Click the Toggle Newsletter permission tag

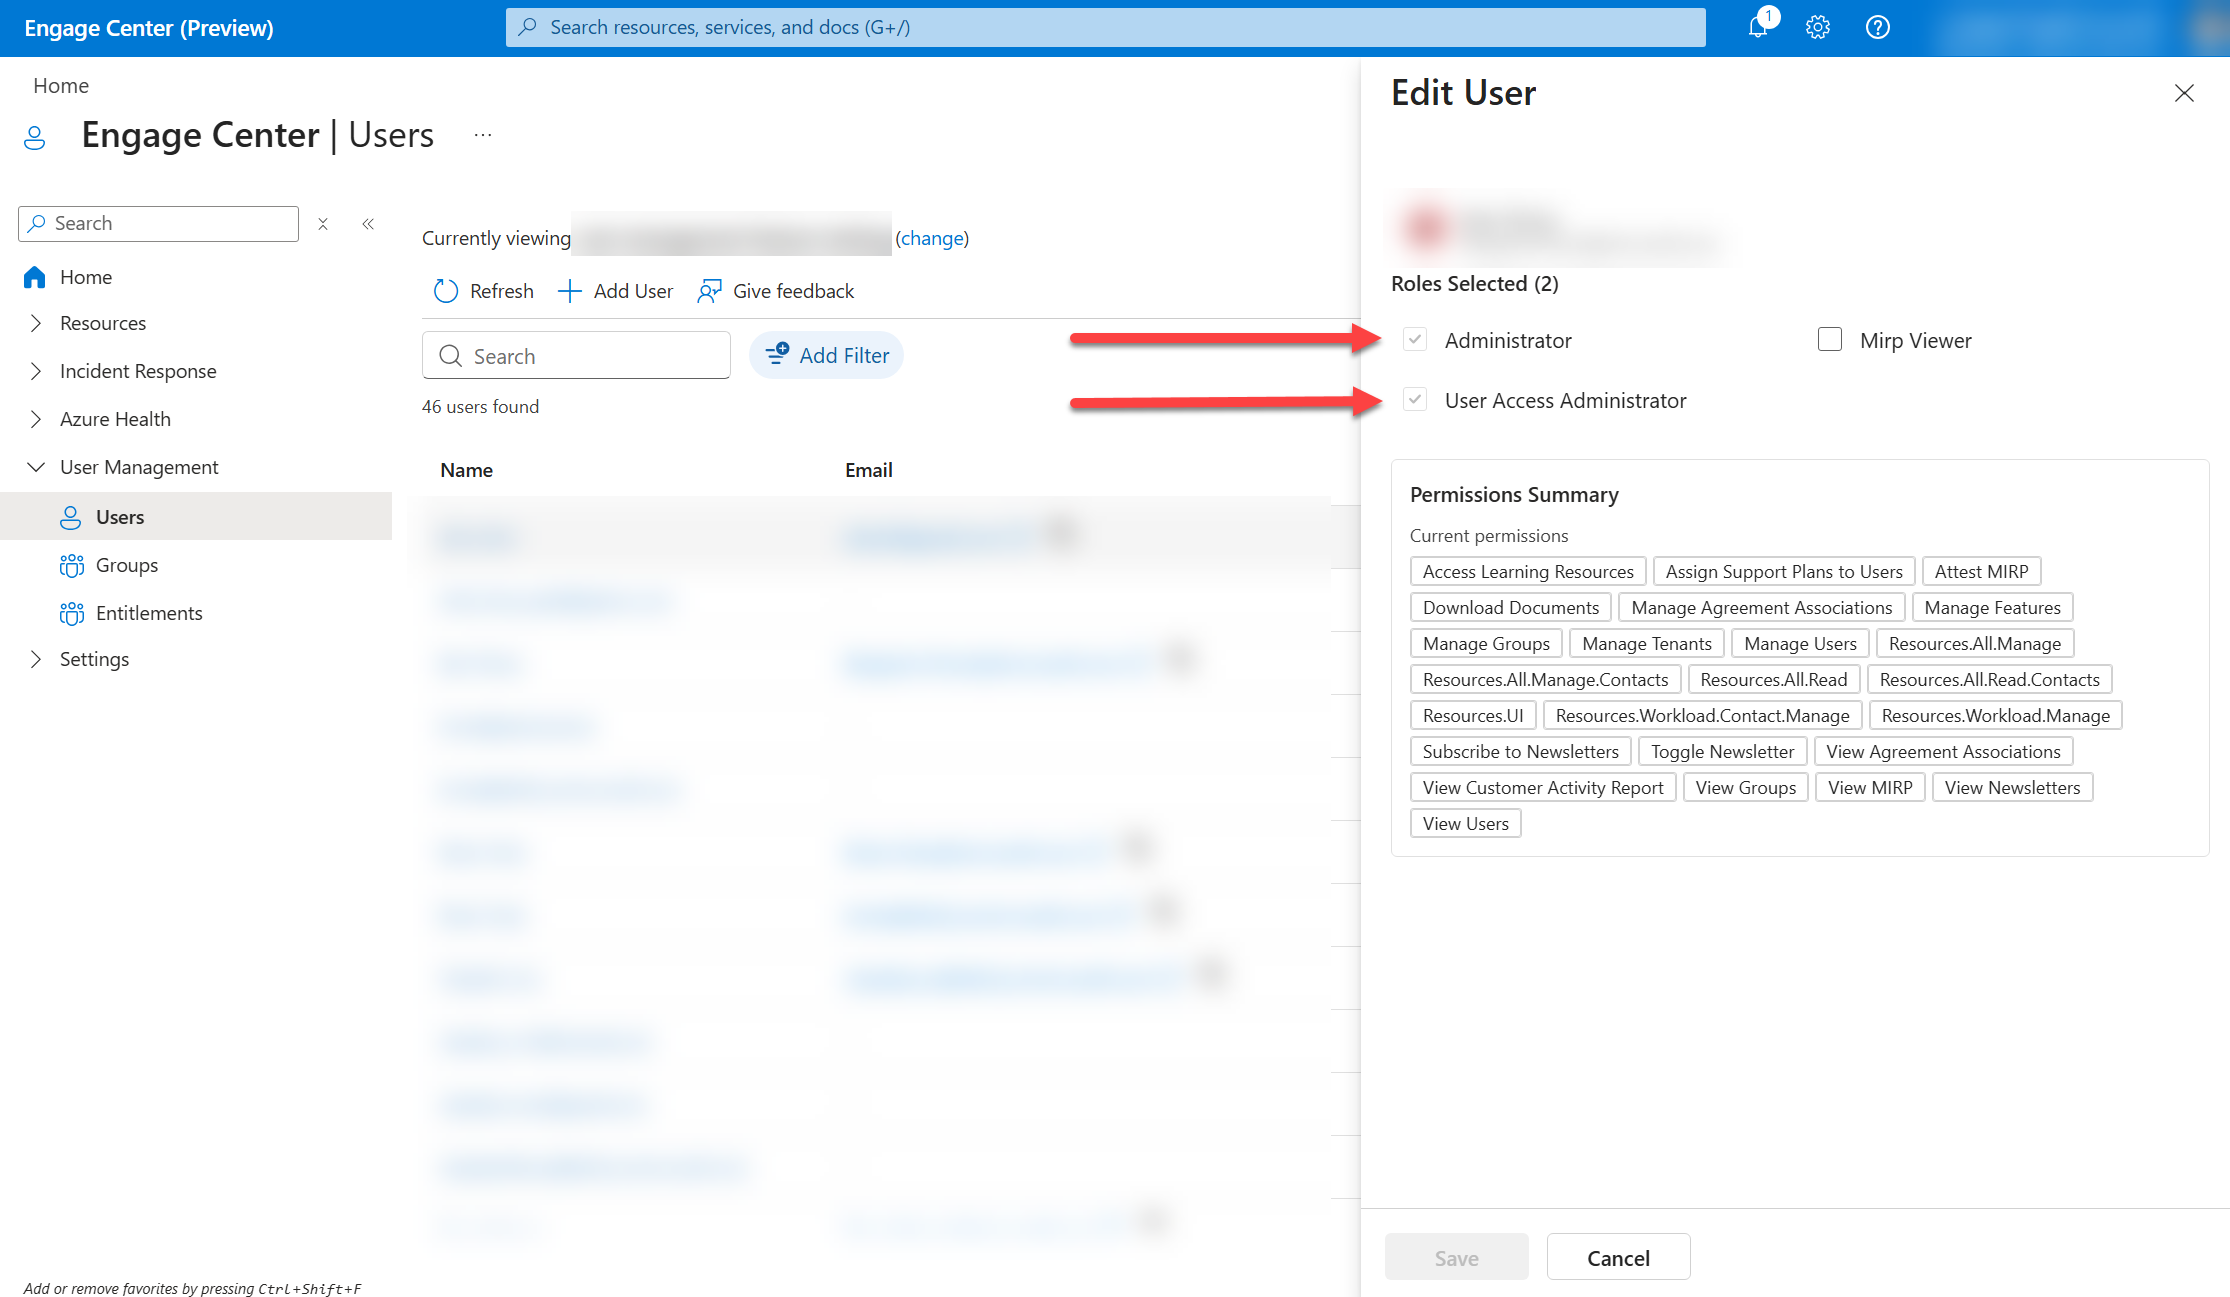pyautogui.click(x=1722, y=752)
